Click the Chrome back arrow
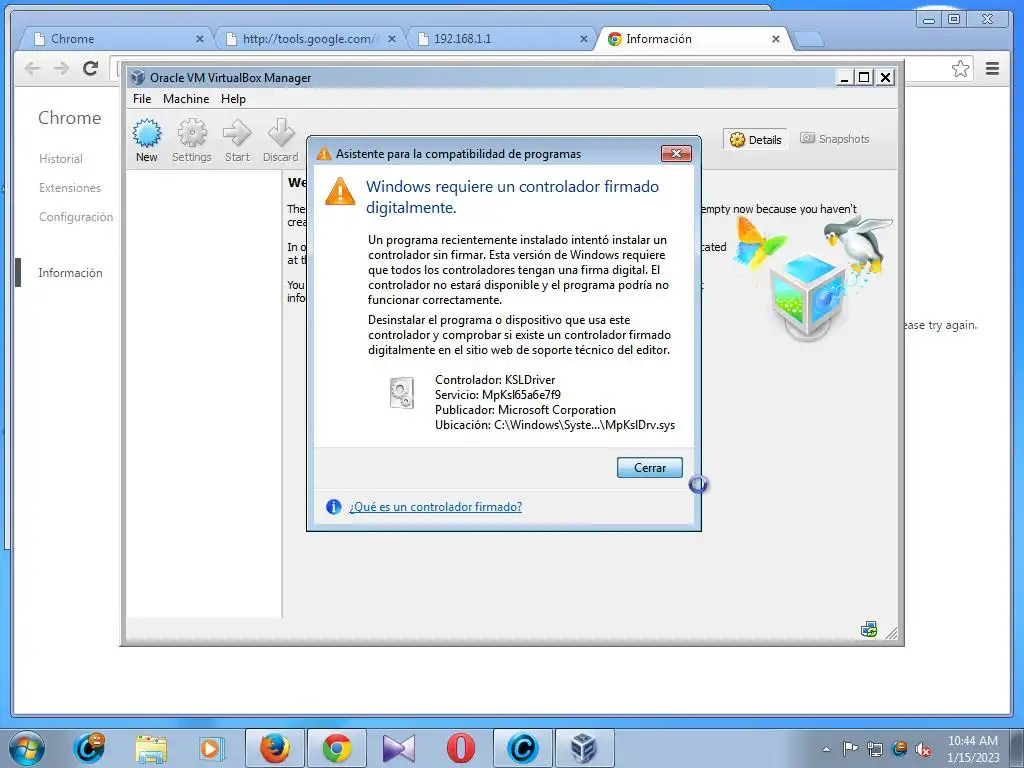 tap(32, 69)
